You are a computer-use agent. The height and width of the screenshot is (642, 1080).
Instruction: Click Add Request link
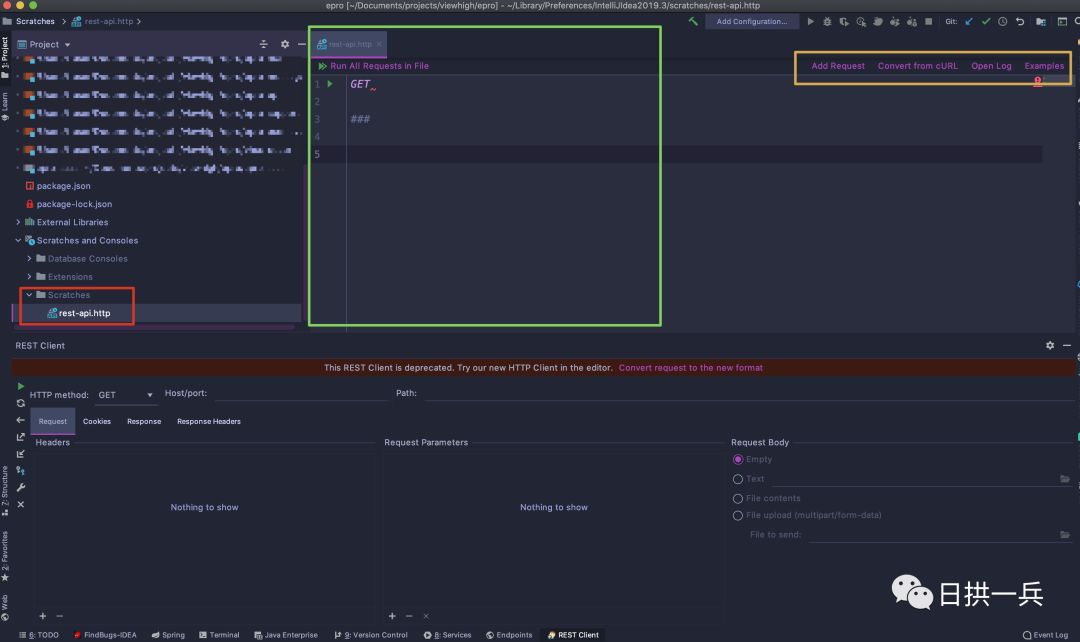click(x=838, y=66)
